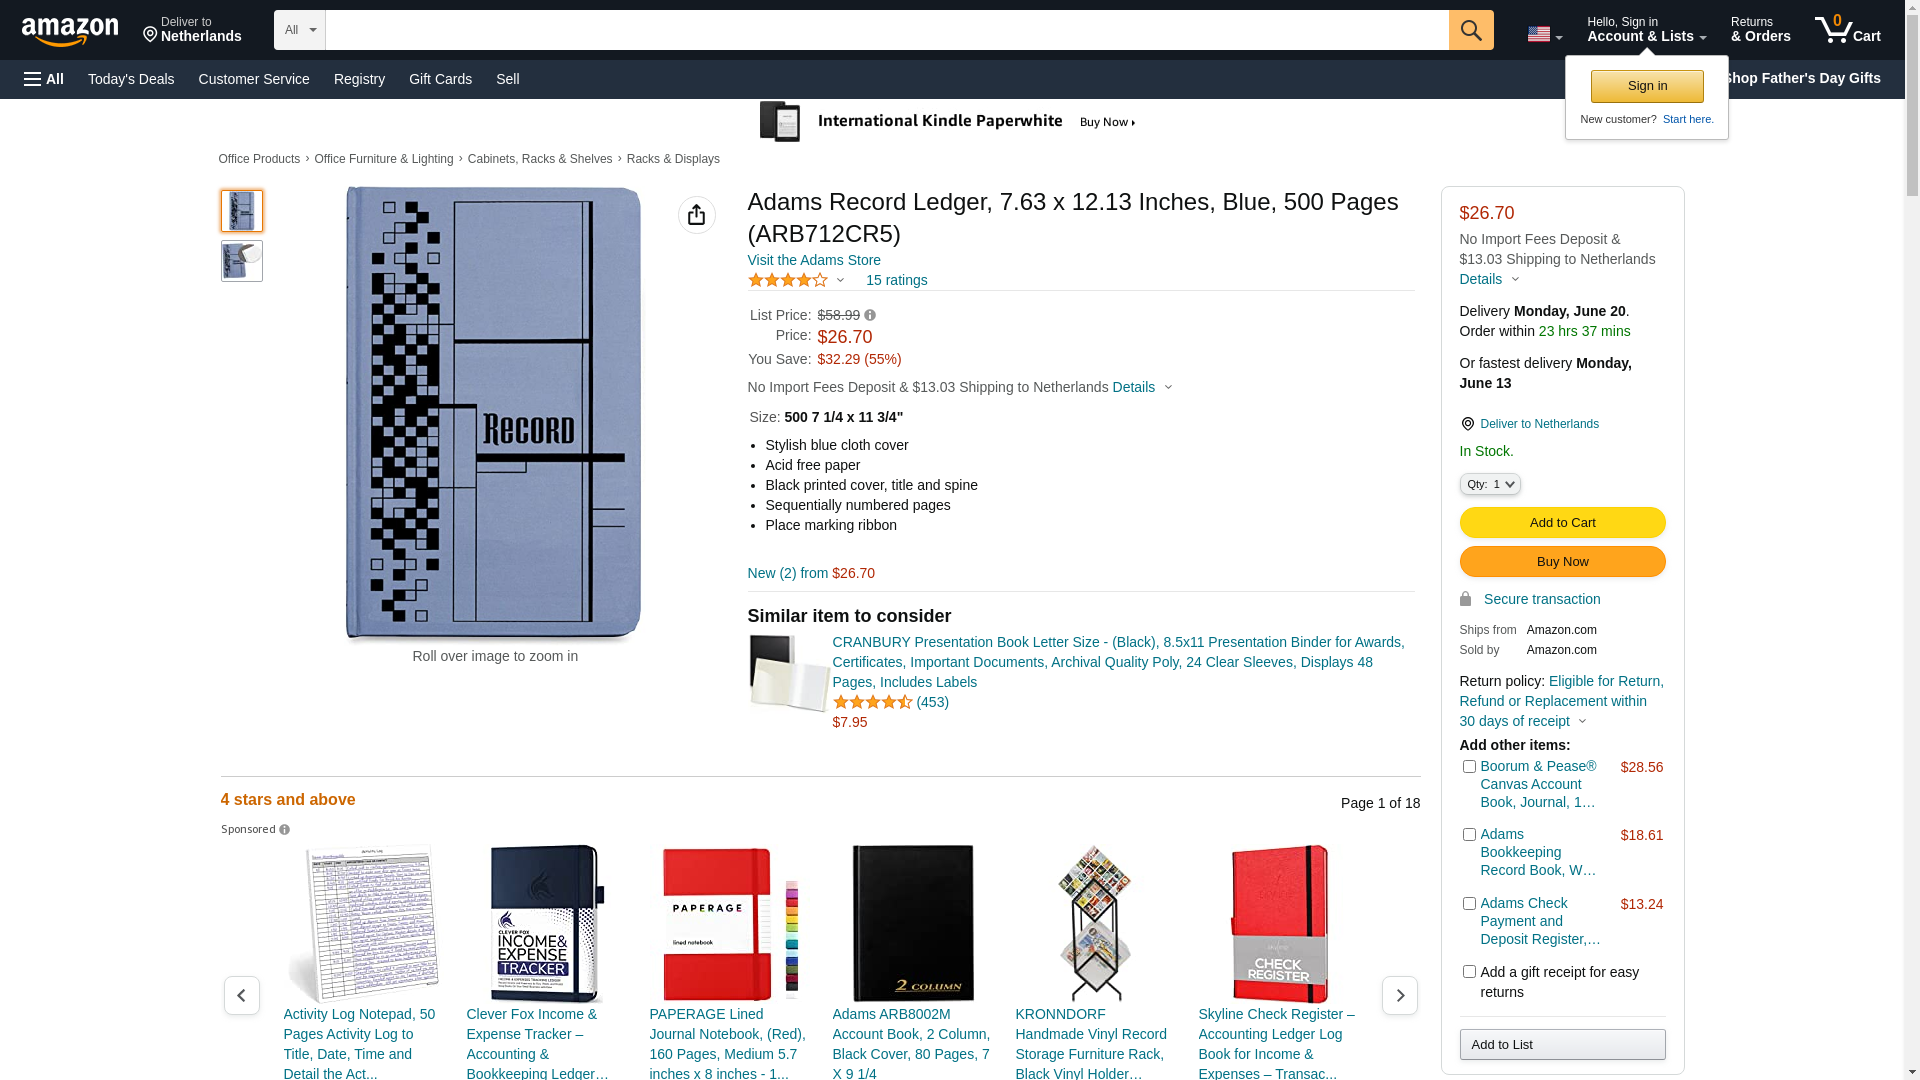Open the hamburger All menu

point(44,79)
